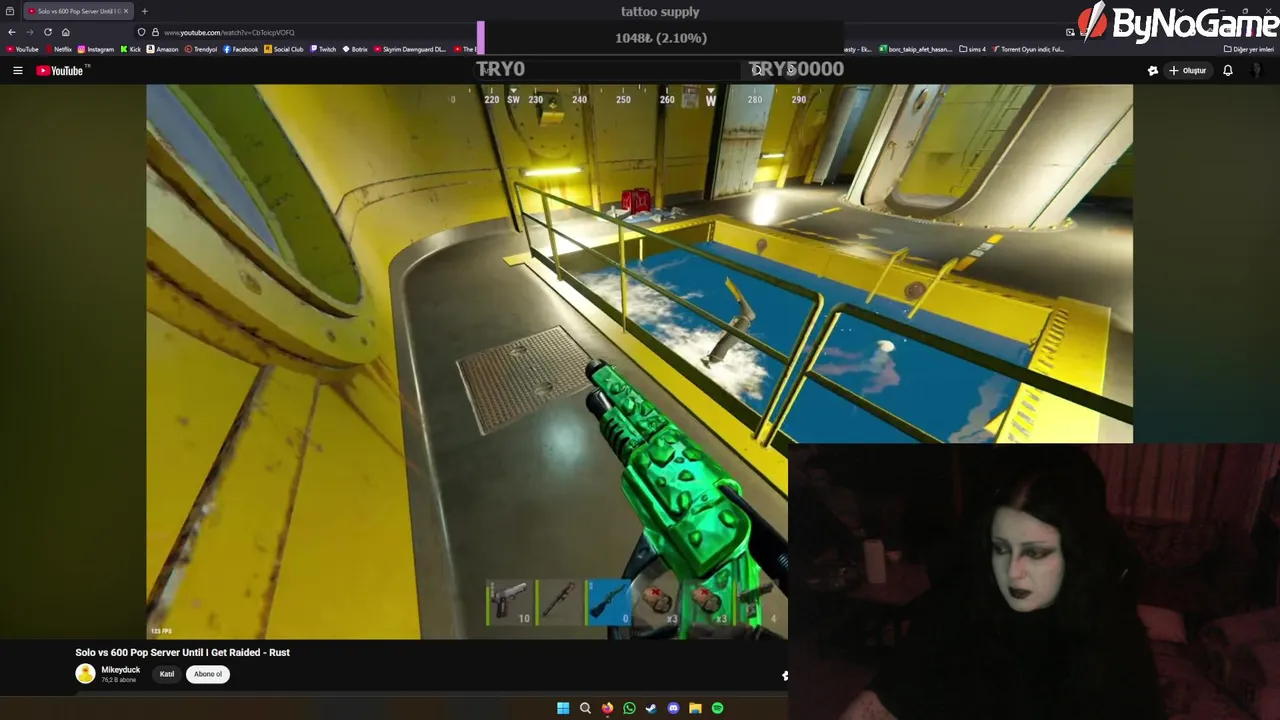Open the Skyrim Dawnguard DL bookmark
1280x720 pixels.
coord(410,49)
